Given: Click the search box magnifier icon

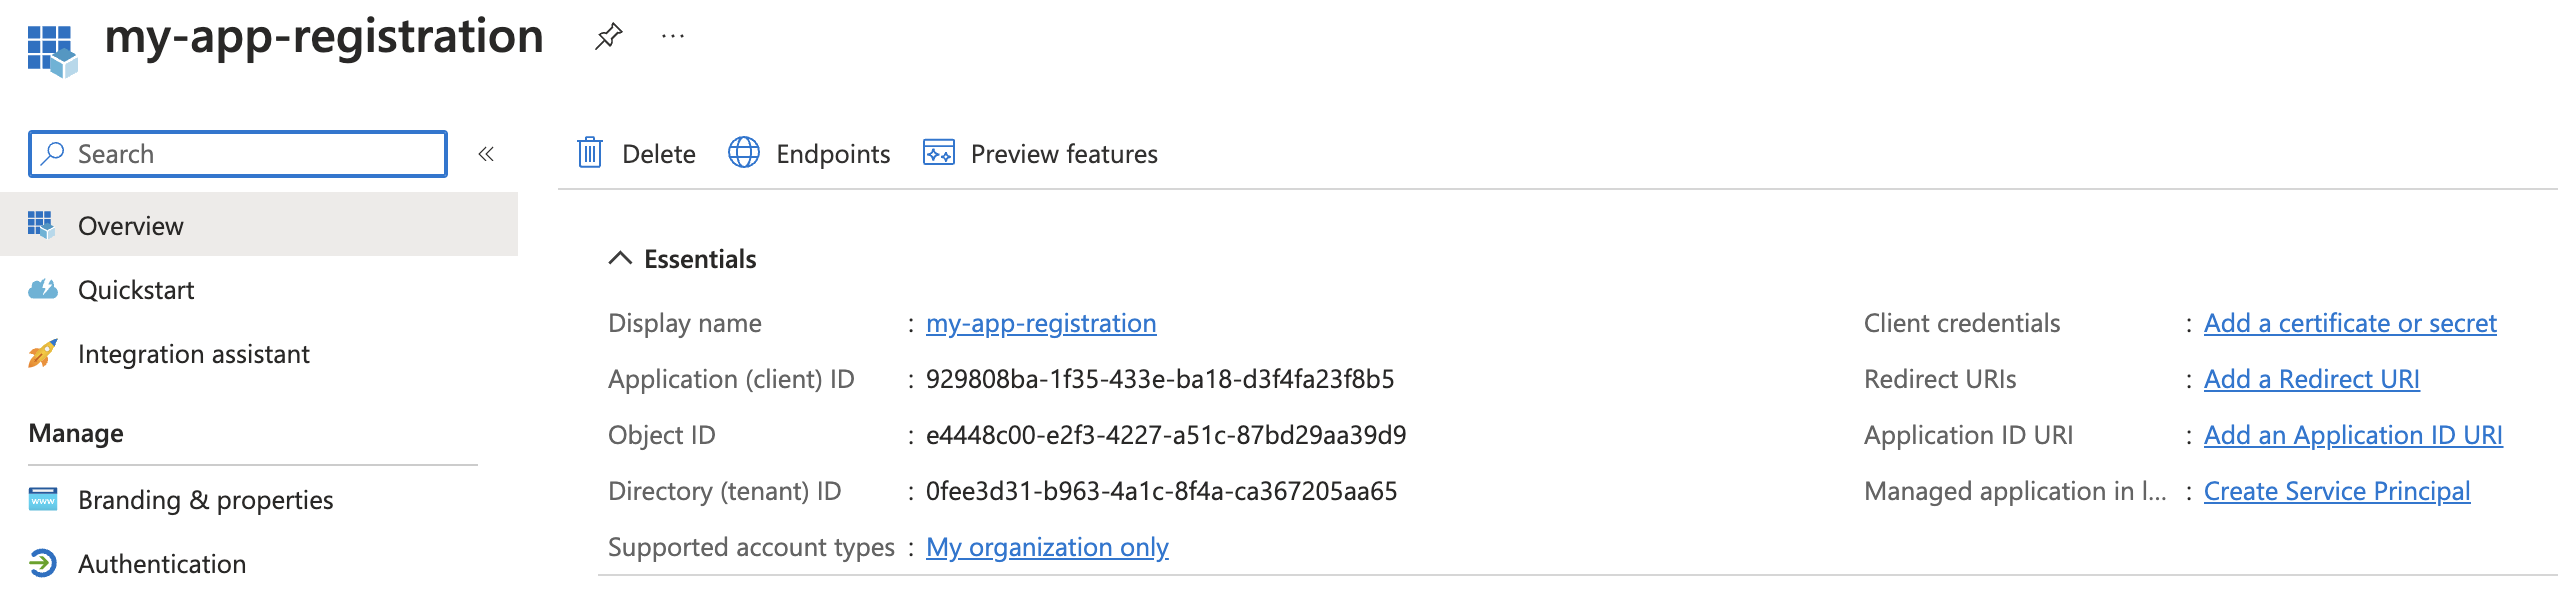Looking at the screenshot, I should pyautogui.click(x=54, y=153).
